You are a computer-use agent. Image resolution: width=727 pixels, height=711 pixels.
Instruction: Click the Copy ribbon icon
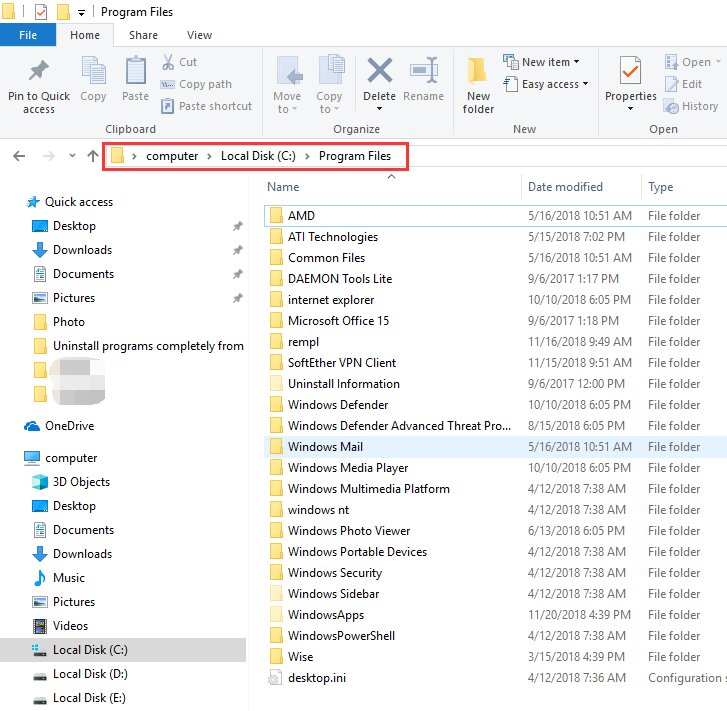[93, 70]
